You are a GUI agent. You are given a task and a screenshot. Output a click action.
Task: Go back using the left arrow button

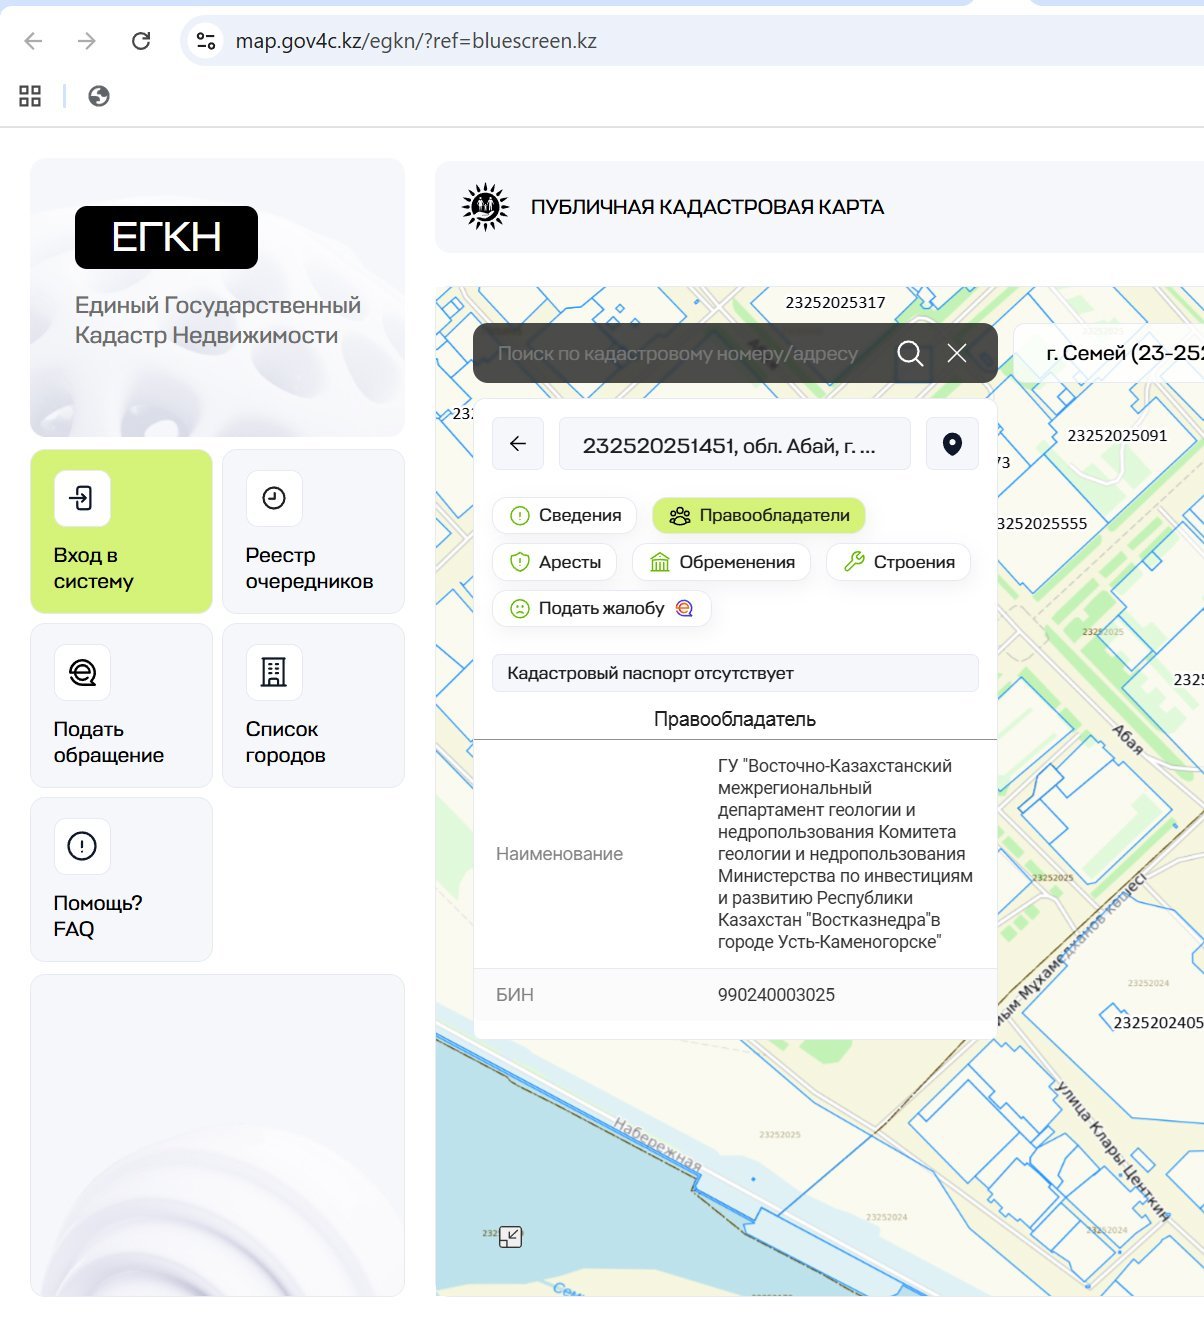(518, 444)
